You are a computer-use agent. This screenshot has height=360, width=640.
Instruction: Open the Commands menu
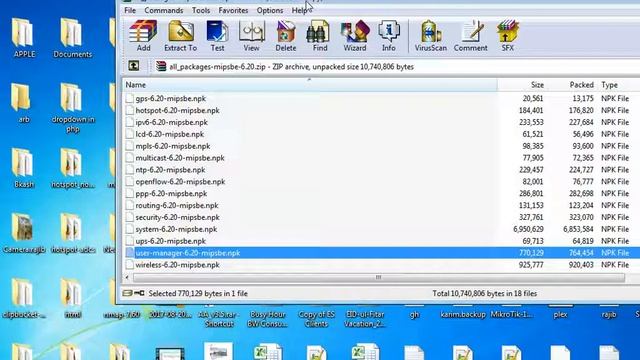click(164, 10)
